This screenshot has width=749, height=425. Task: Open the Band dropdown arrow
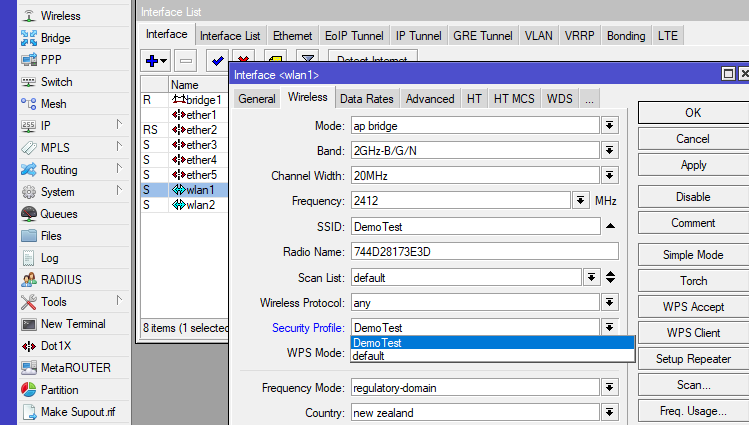[x=609, y=151]
